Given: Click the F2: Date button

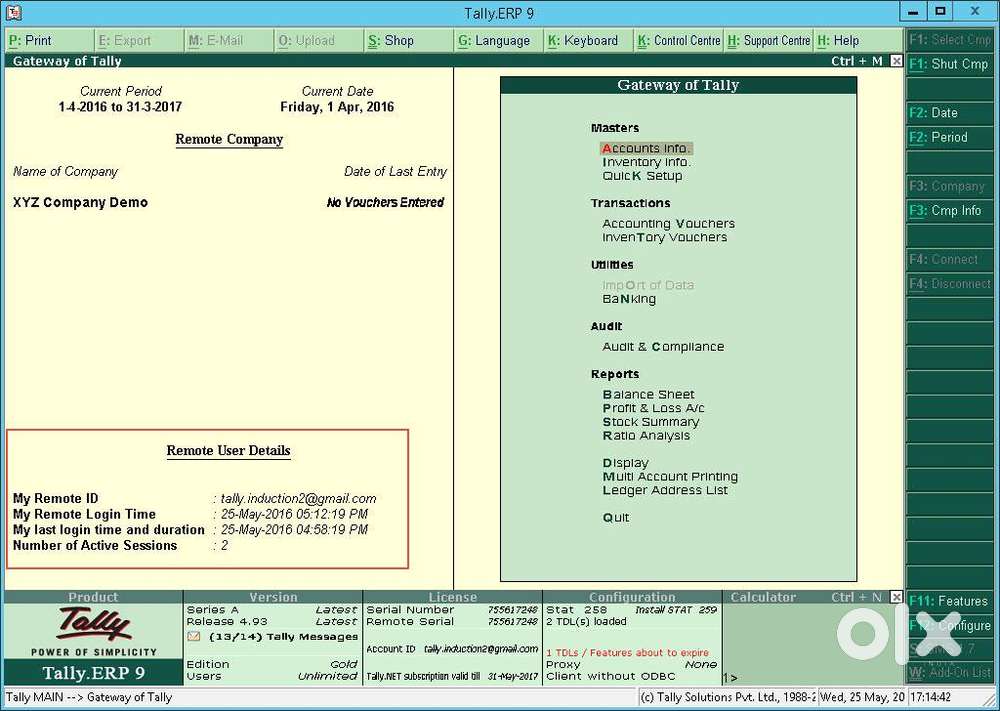Looking at the screenshot, I should point(950,113).
